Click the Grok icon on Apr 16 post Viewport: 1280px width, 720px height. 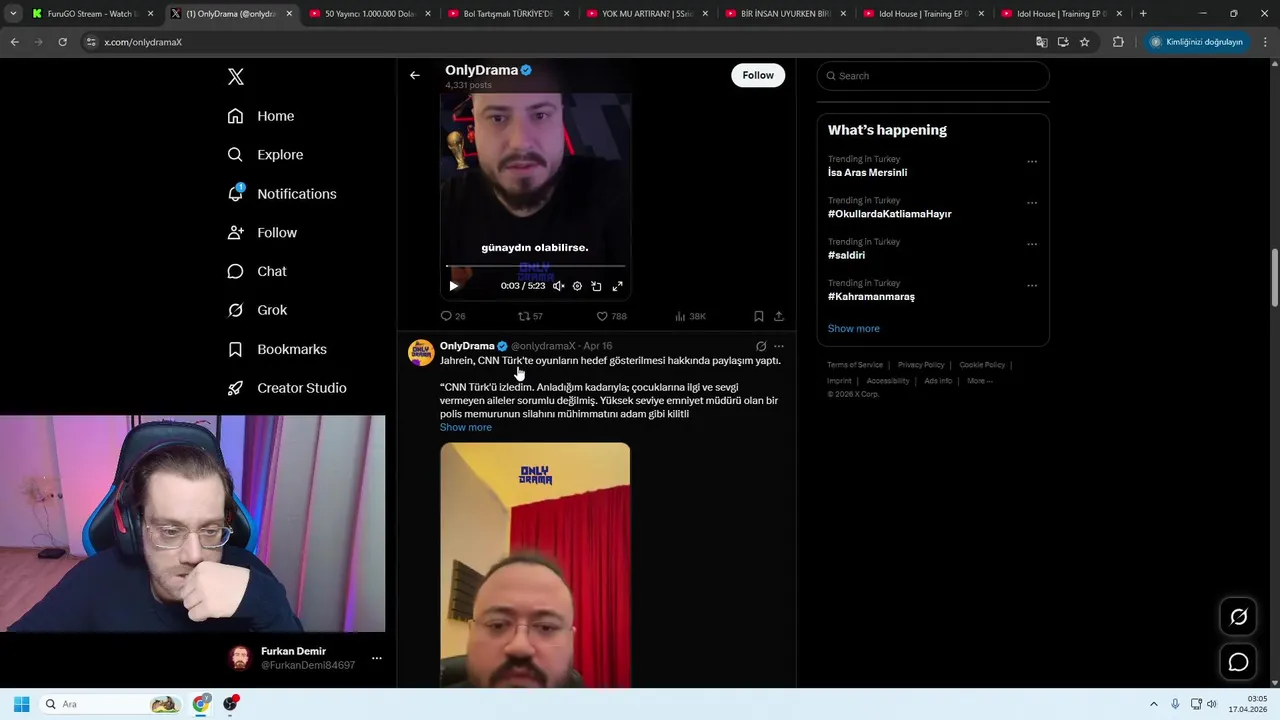point(761,346)
